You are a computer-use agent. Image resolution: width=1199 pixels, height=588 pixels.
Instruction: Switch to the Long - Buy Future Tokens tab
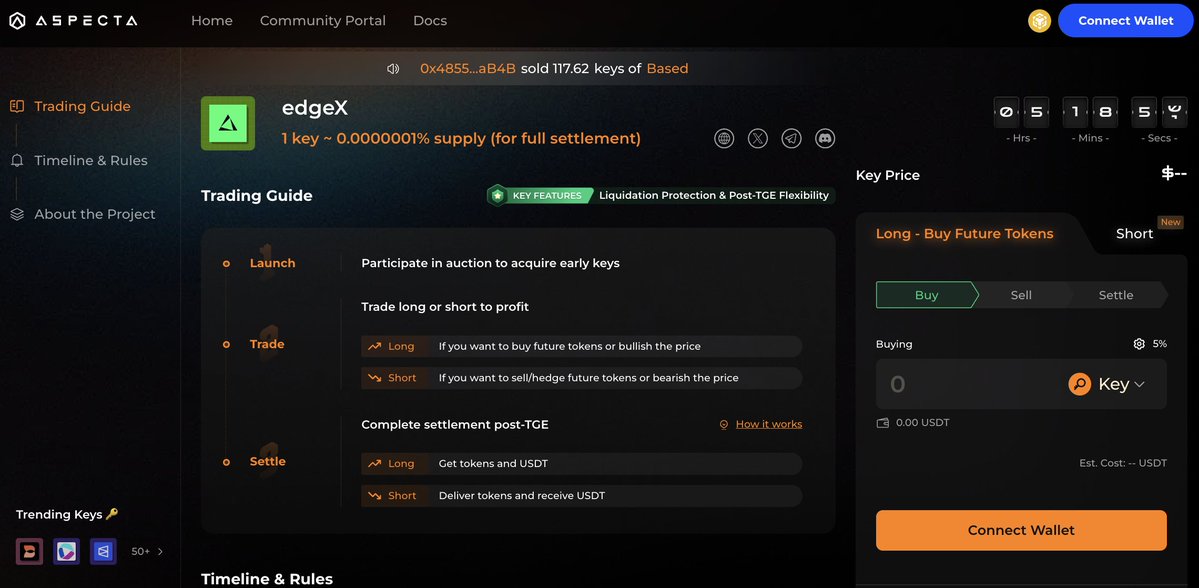[x=964, y=234]
